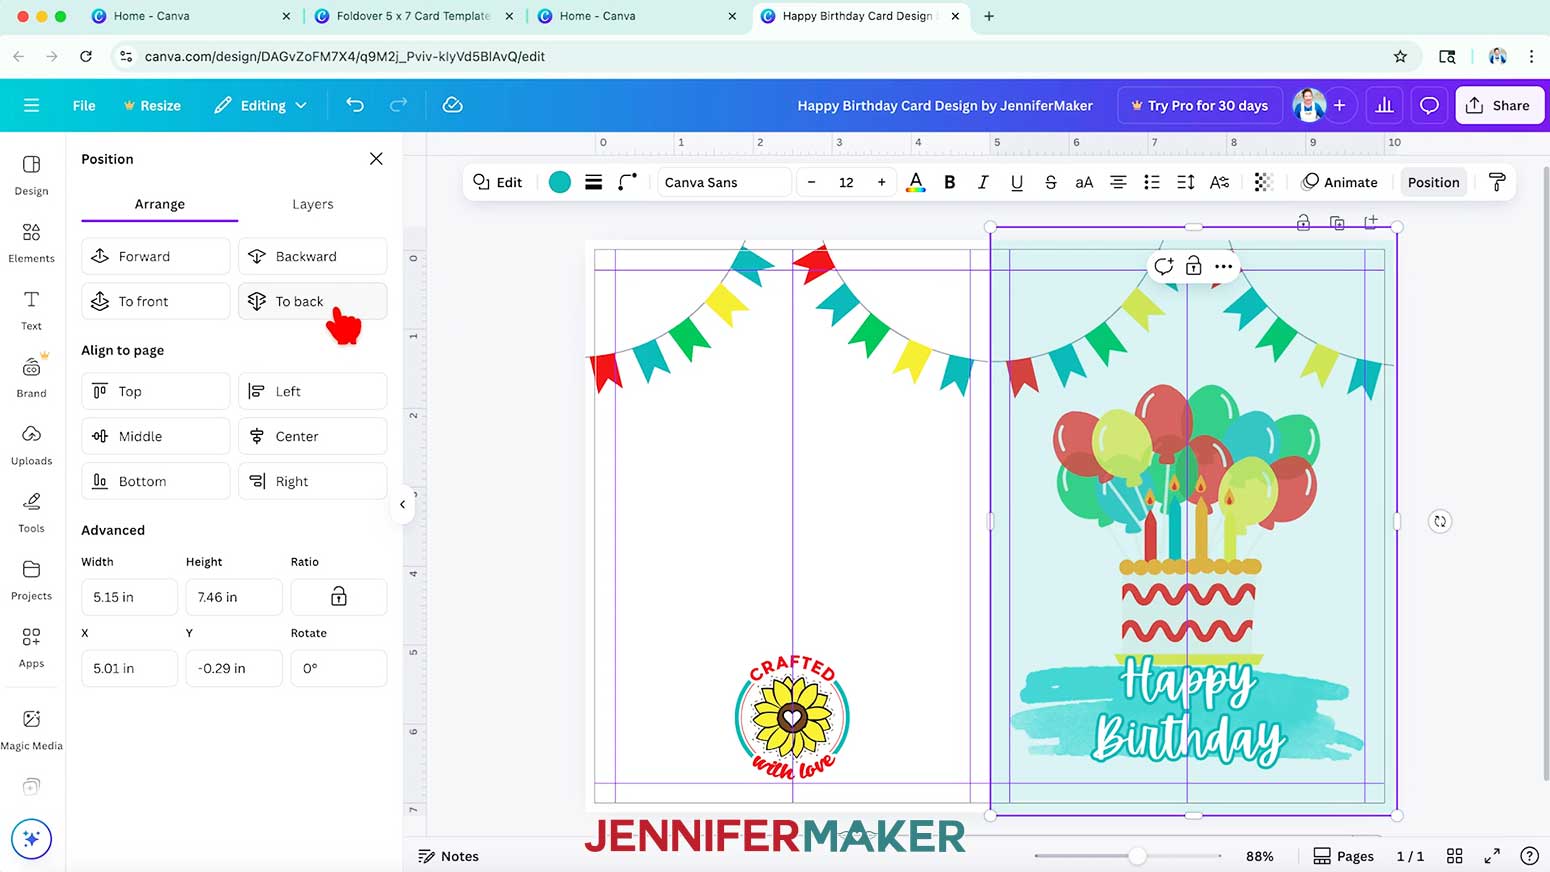Screen dimensions: 1550x872
Task: Cycle the text alignment button
Action: pyautogui.click(x=1118, y=182)
